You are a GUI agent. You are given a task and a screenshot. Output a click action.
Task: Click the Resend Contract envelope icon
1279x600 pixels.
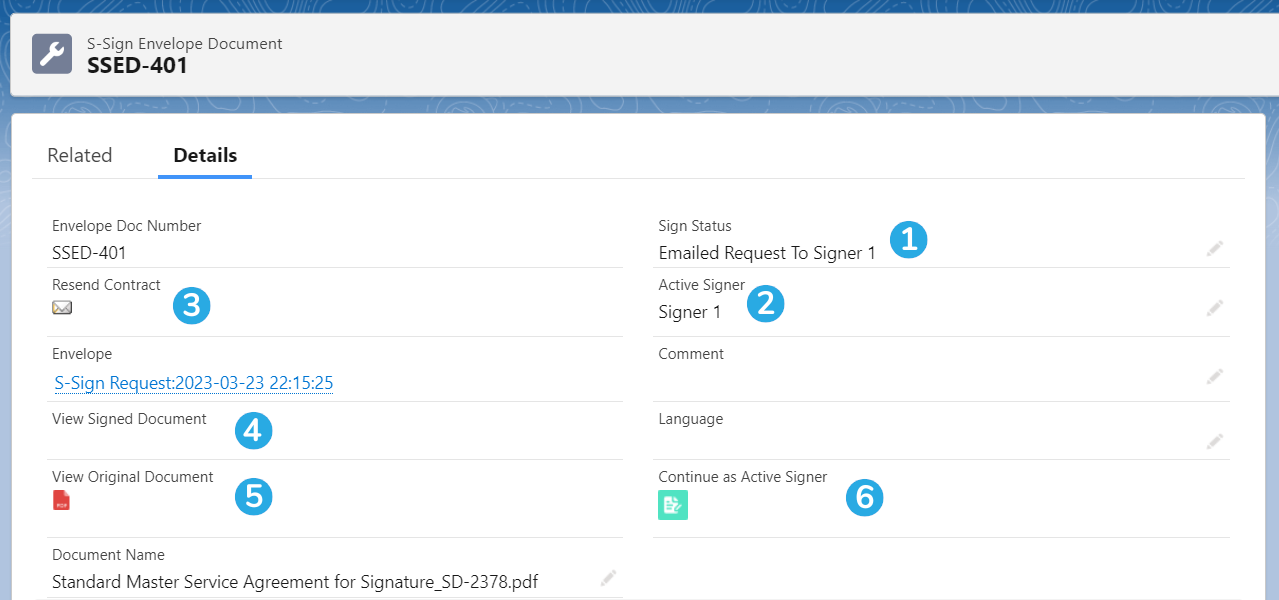point(62,308)
